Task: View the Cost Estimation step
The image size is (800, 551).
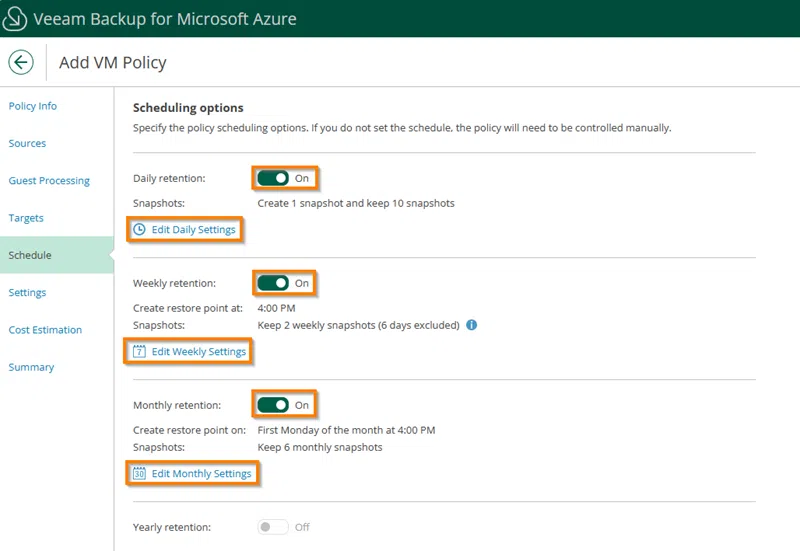Action: [45, 330]
